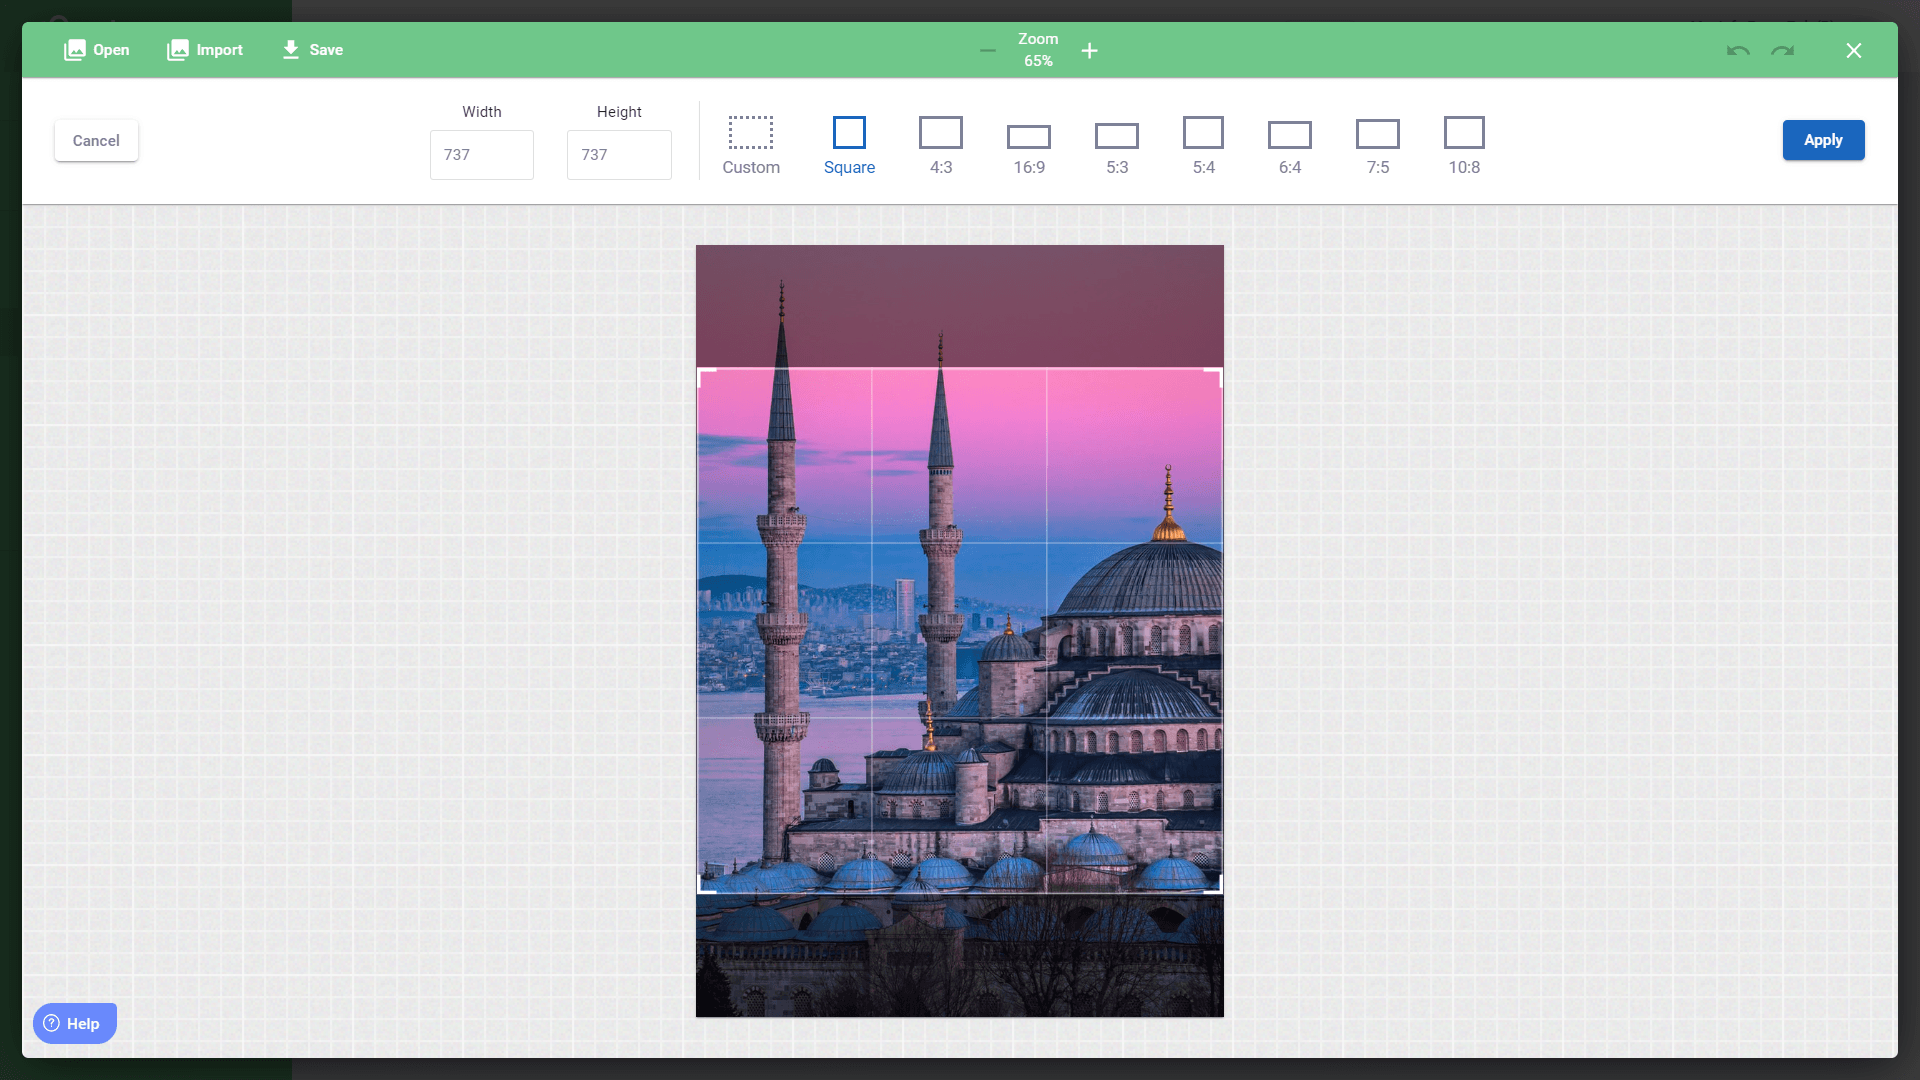This screenshot has height=1080, width=1920.
Task: Apply the crop
Action: (1822, 140)
